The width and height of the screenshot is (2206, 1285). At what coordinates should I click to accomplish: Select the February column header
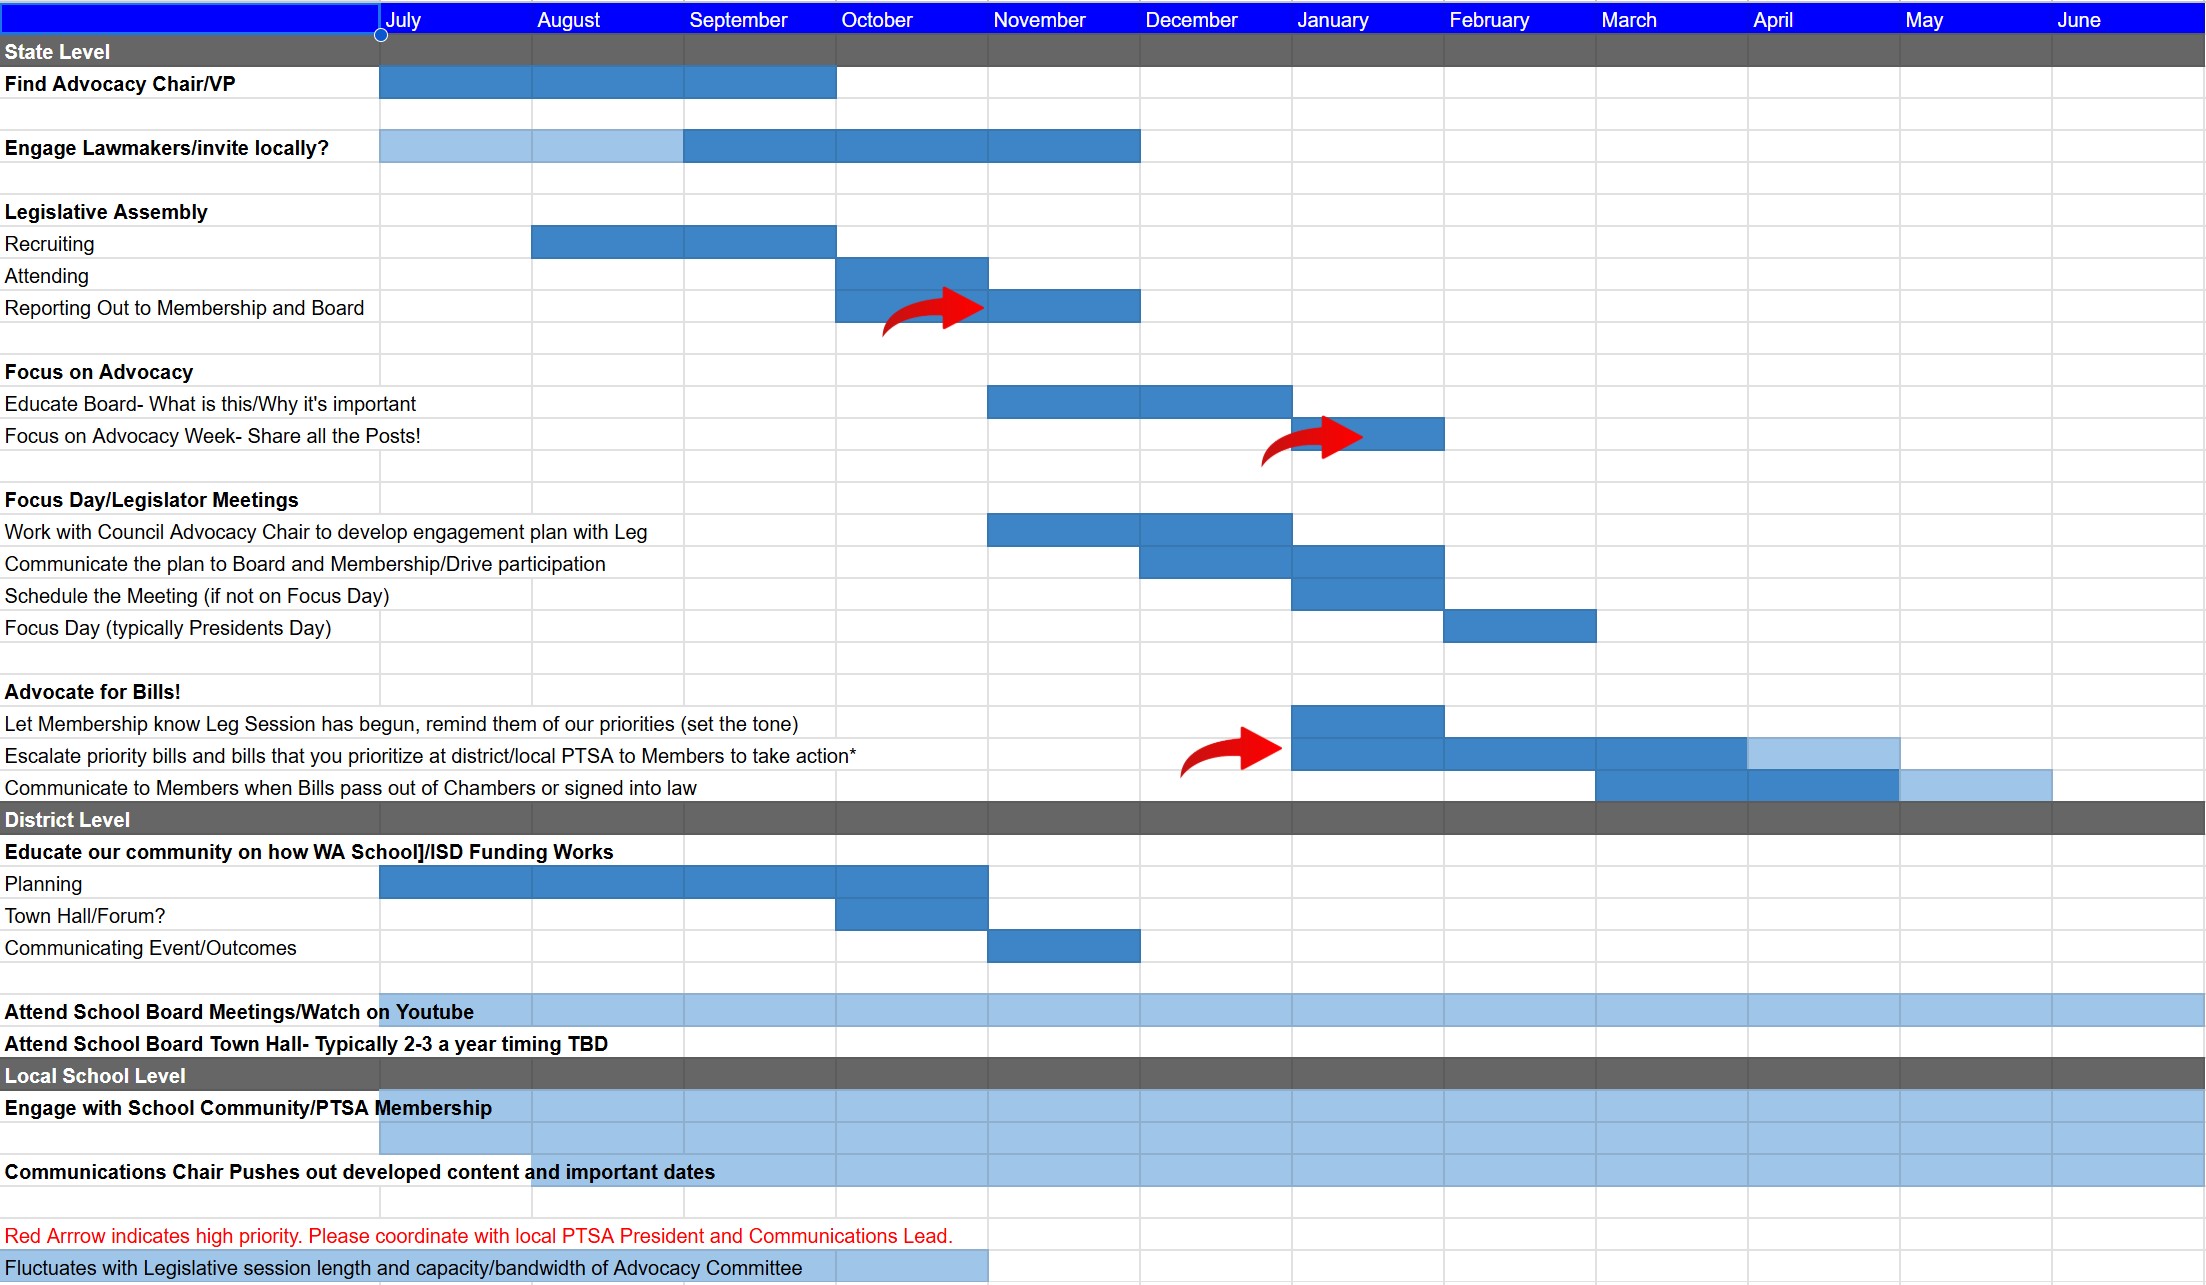click(x=1518, y=19)
